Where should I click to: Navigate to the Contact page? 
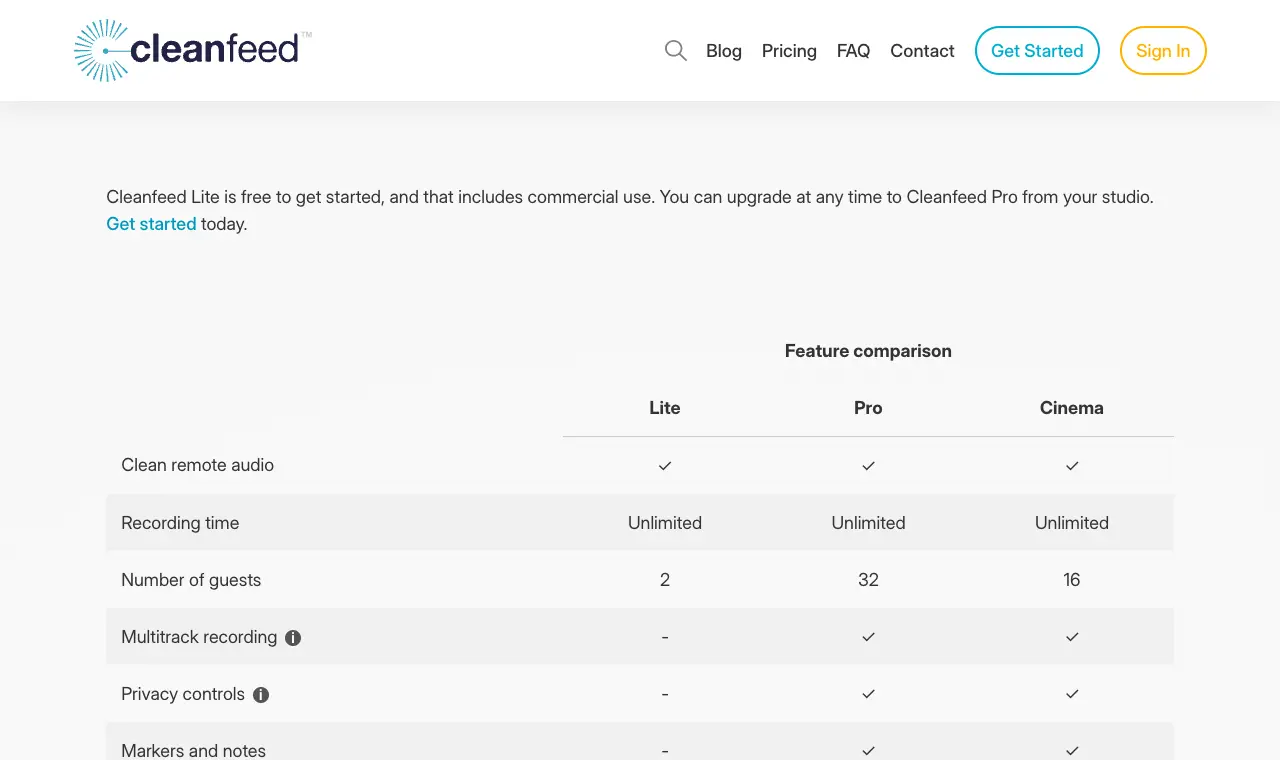pos(922,51)
